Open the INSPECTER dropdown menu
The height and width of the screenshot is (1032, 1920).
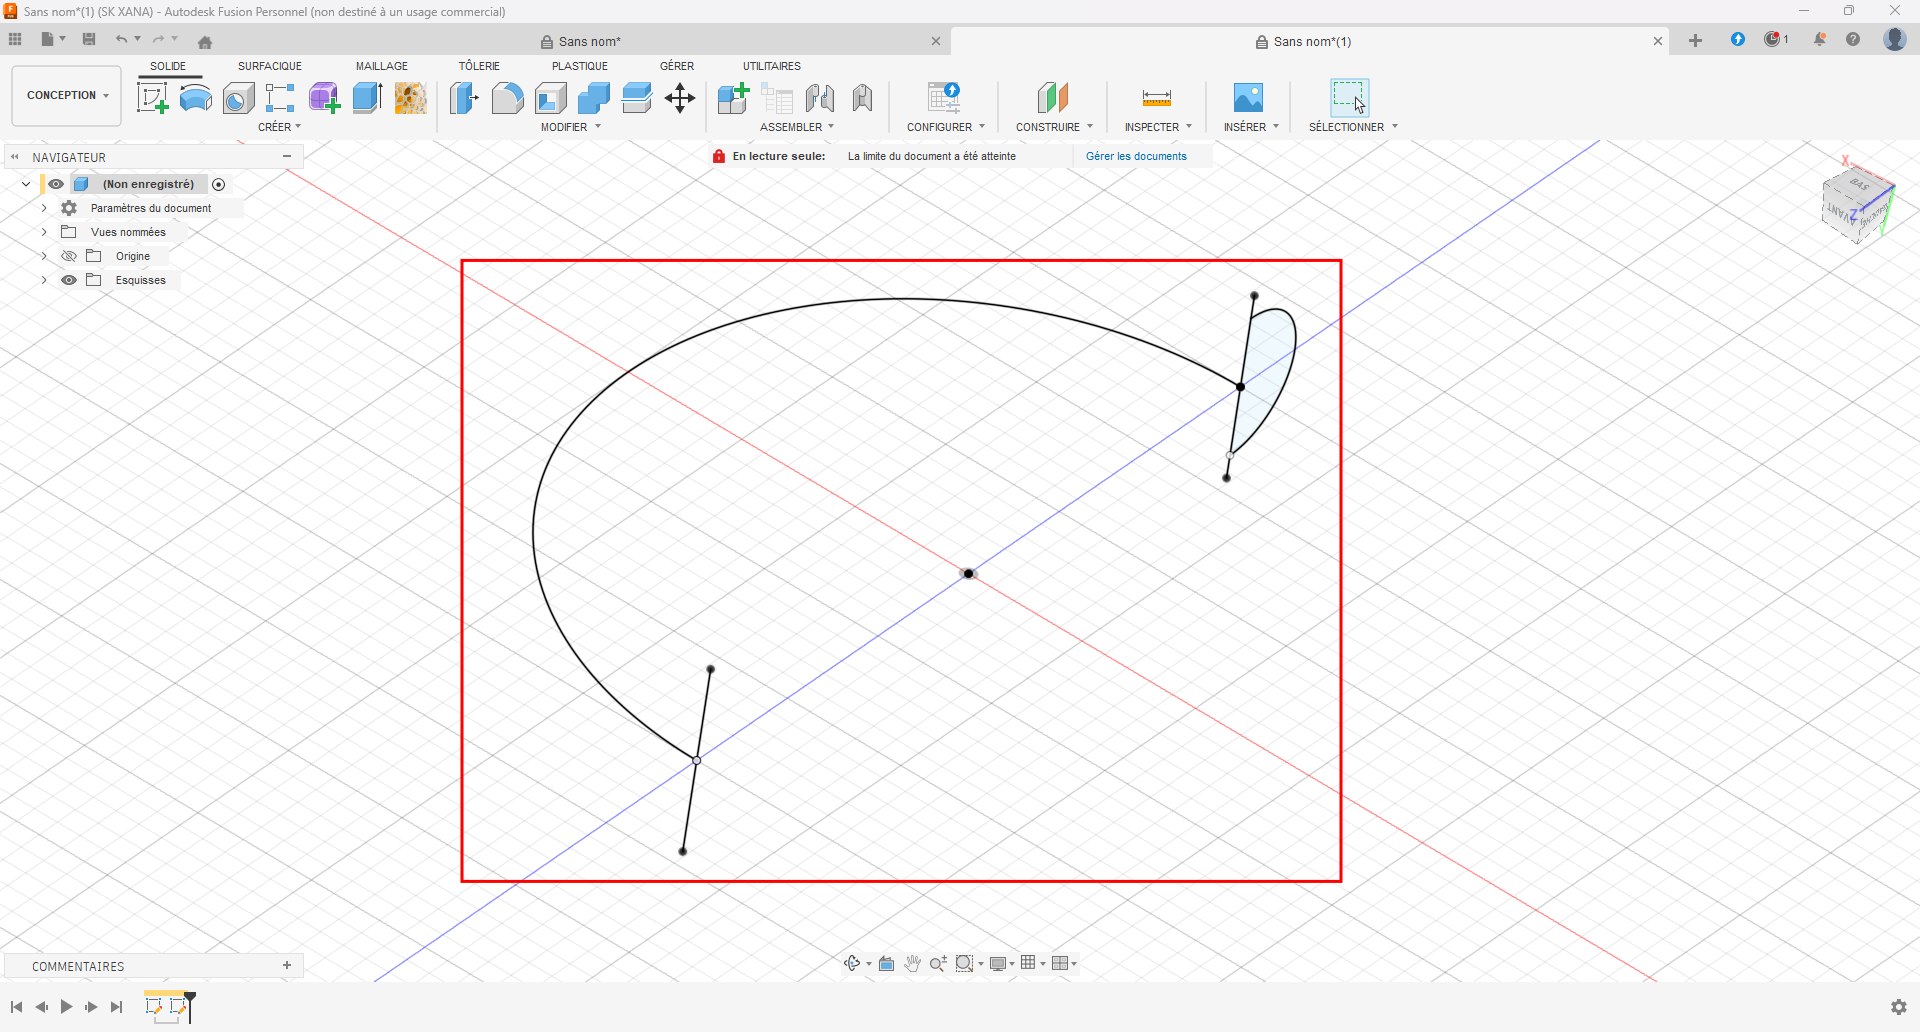(1158, 127)
